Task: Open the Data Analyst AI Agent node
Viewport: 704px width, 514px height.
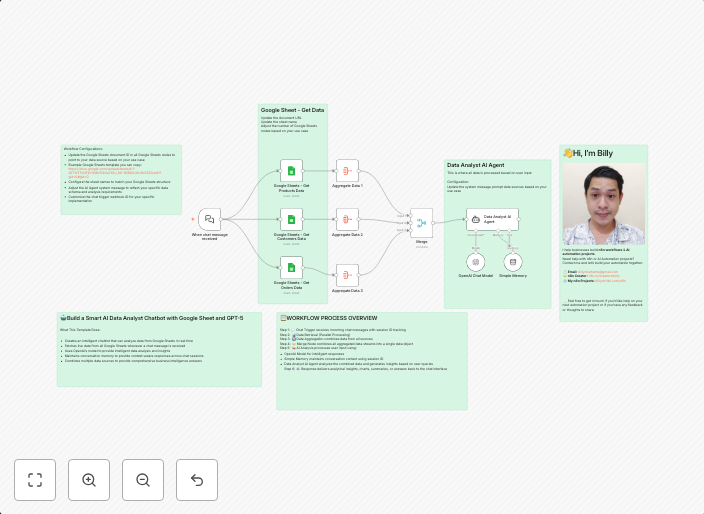Action: (493, 220)
